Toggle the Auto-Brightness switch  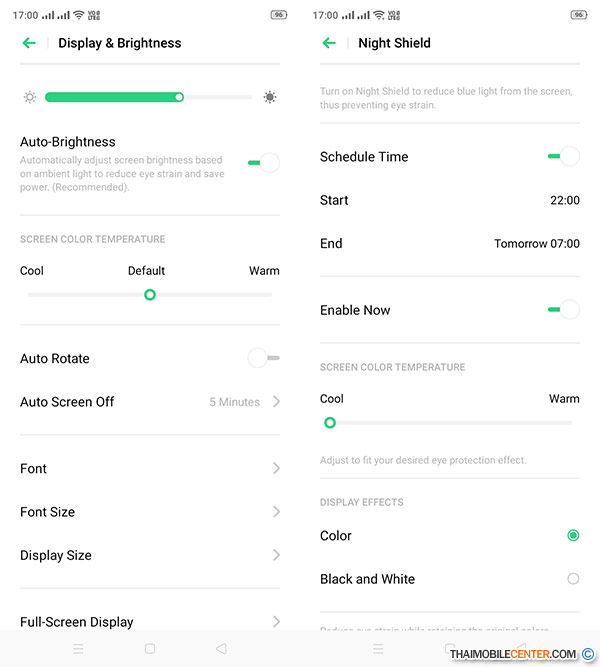[x=264, y=162]
